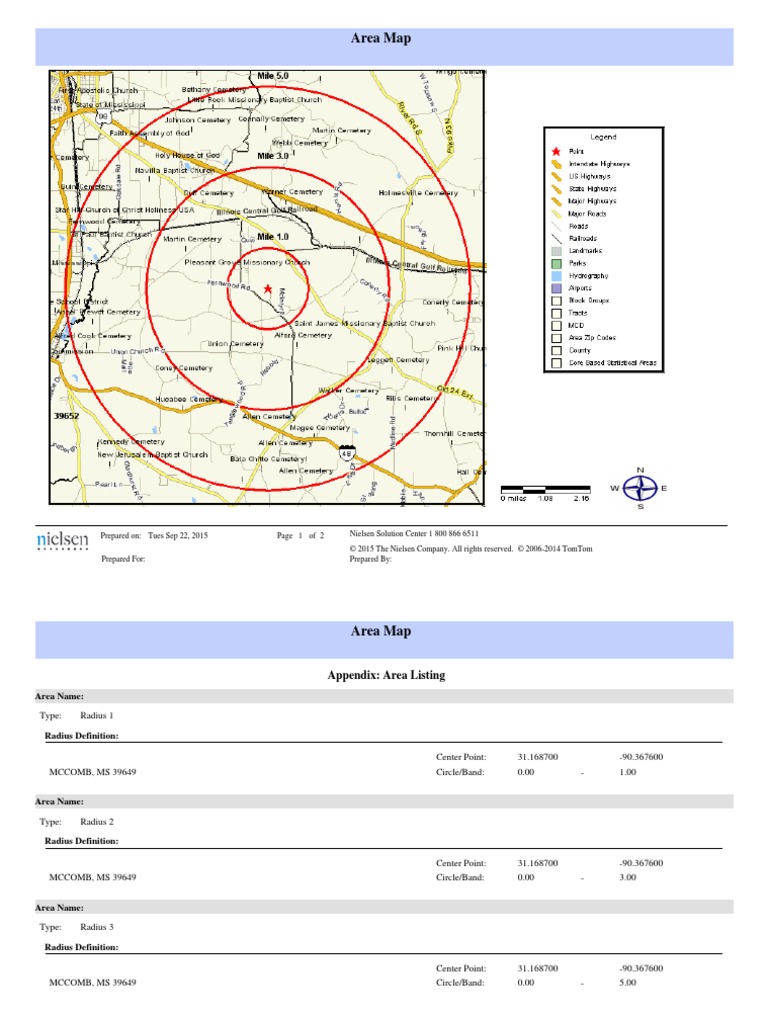
Task: Click the 5.00 circle band value
Action: (628, 982)
